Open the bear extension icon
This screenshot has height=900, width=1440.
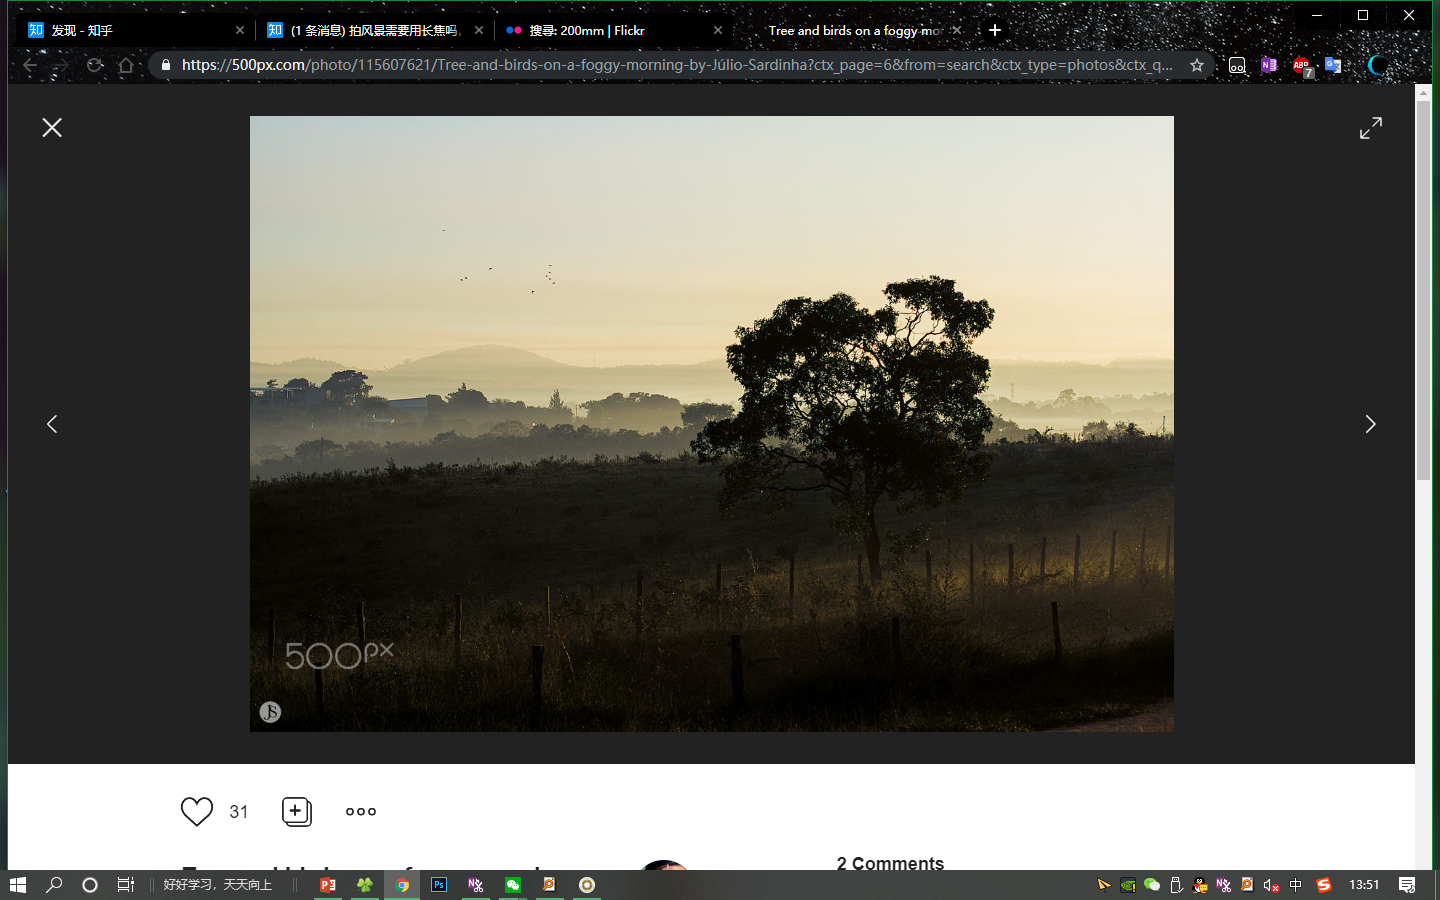coord(1237,65)
